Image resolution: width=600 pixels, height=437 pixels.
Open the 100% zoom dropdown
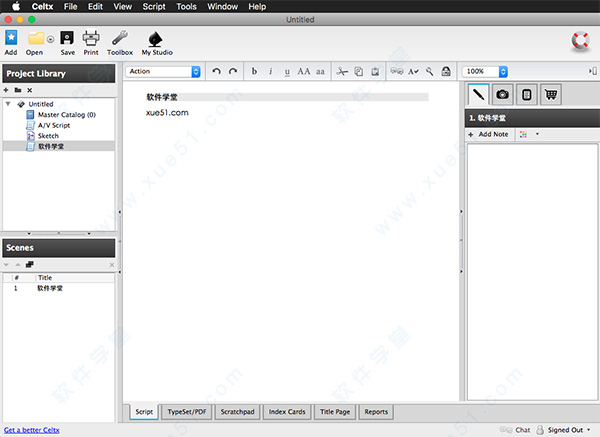click(485, 72)
